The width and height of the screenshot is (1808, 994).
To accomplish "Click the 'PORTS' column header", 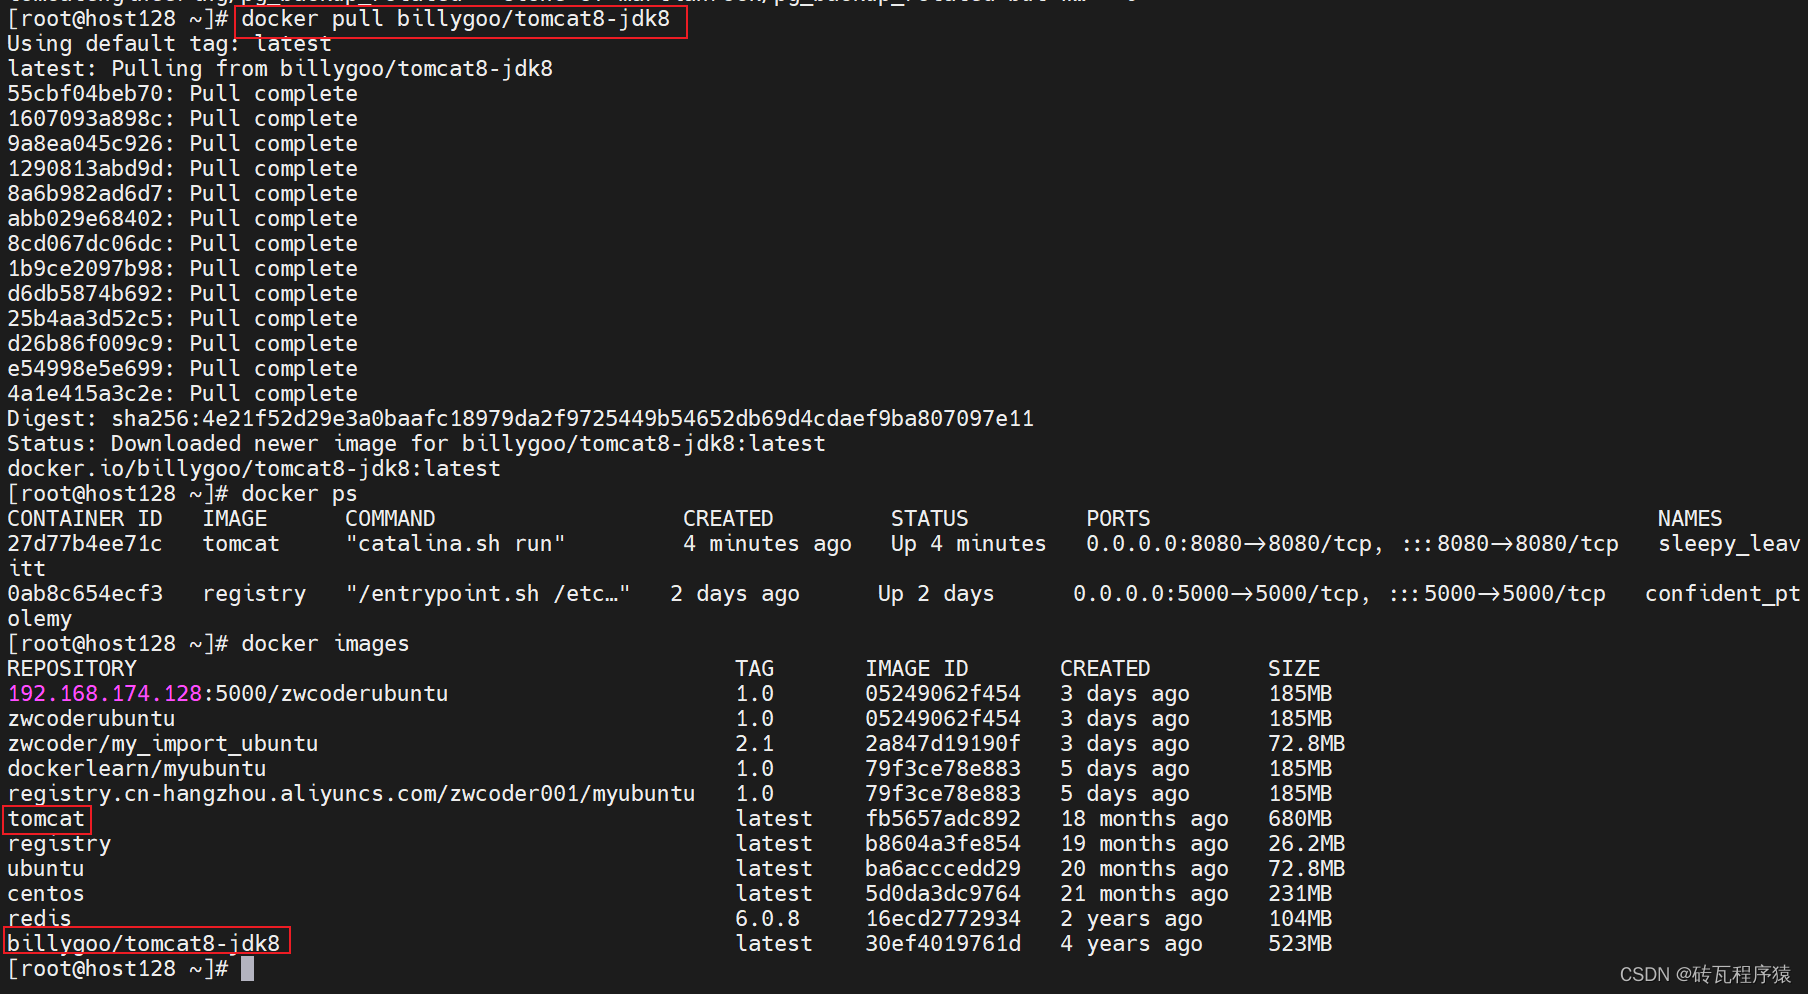I will [x=1118, y=519].
